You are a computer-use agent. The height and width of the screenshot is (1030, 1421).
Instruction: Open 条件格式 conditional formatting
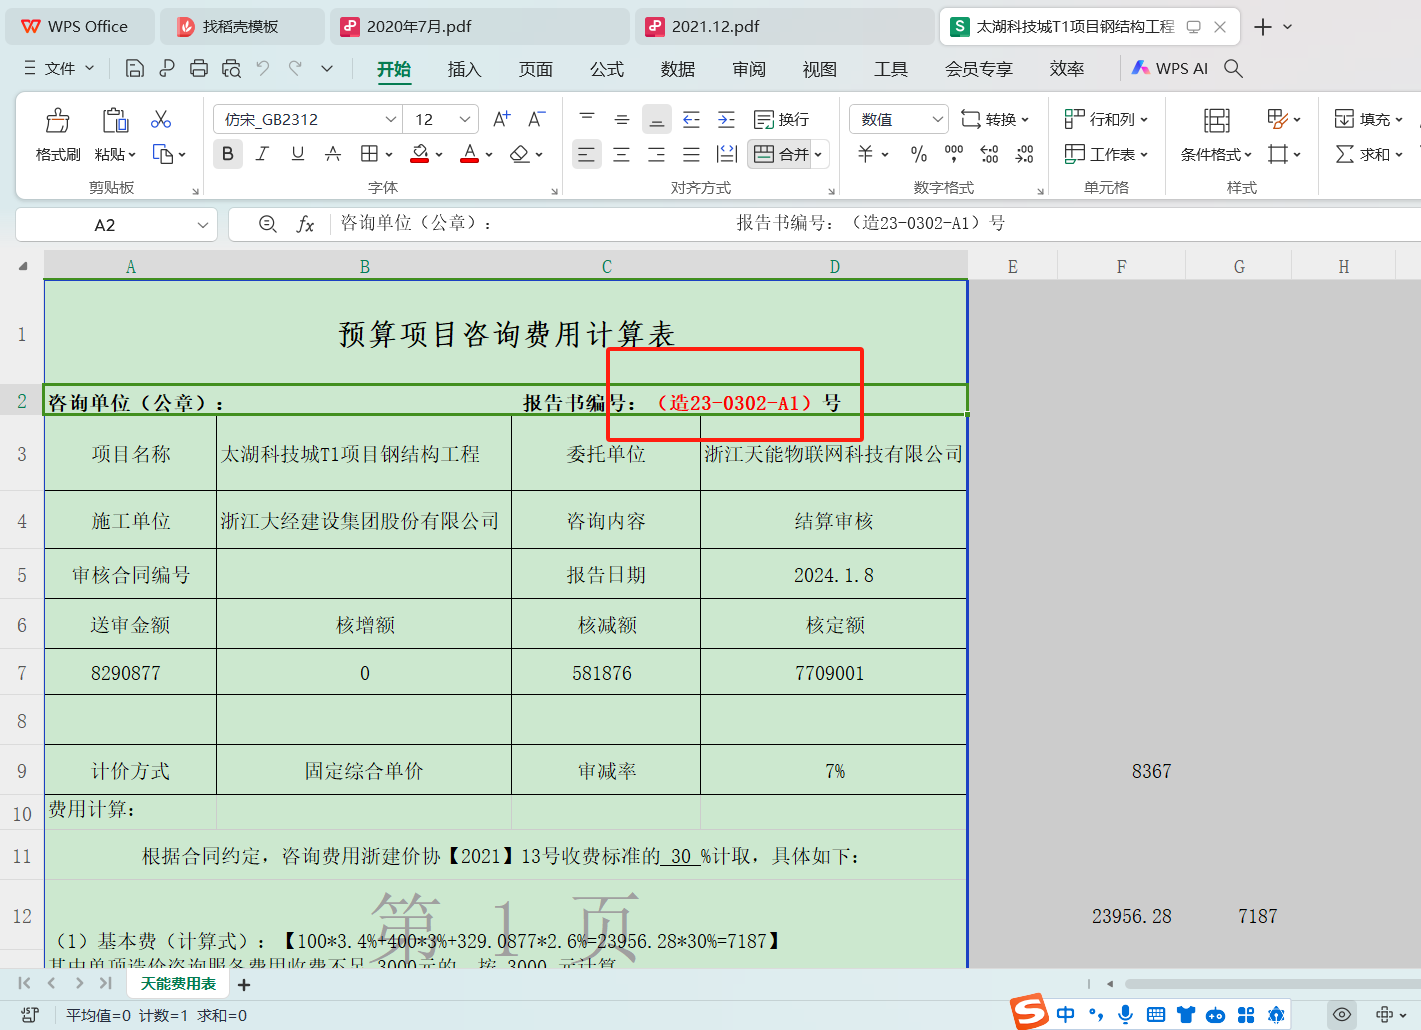[1213, 154]
